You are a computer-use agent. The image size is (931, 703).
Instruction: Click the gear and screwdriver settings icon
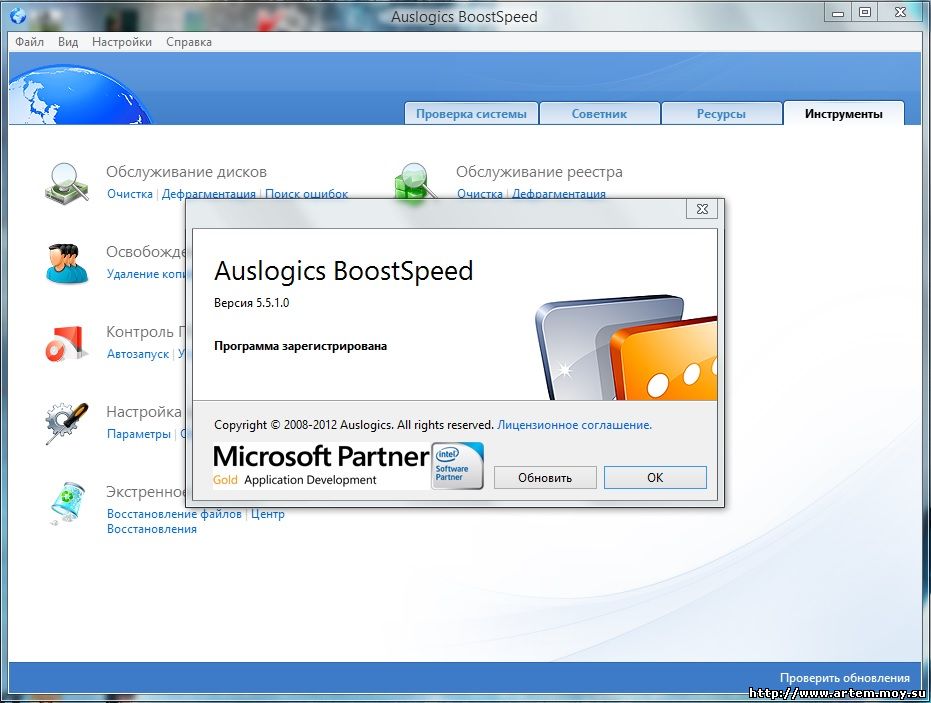(66, 423)
